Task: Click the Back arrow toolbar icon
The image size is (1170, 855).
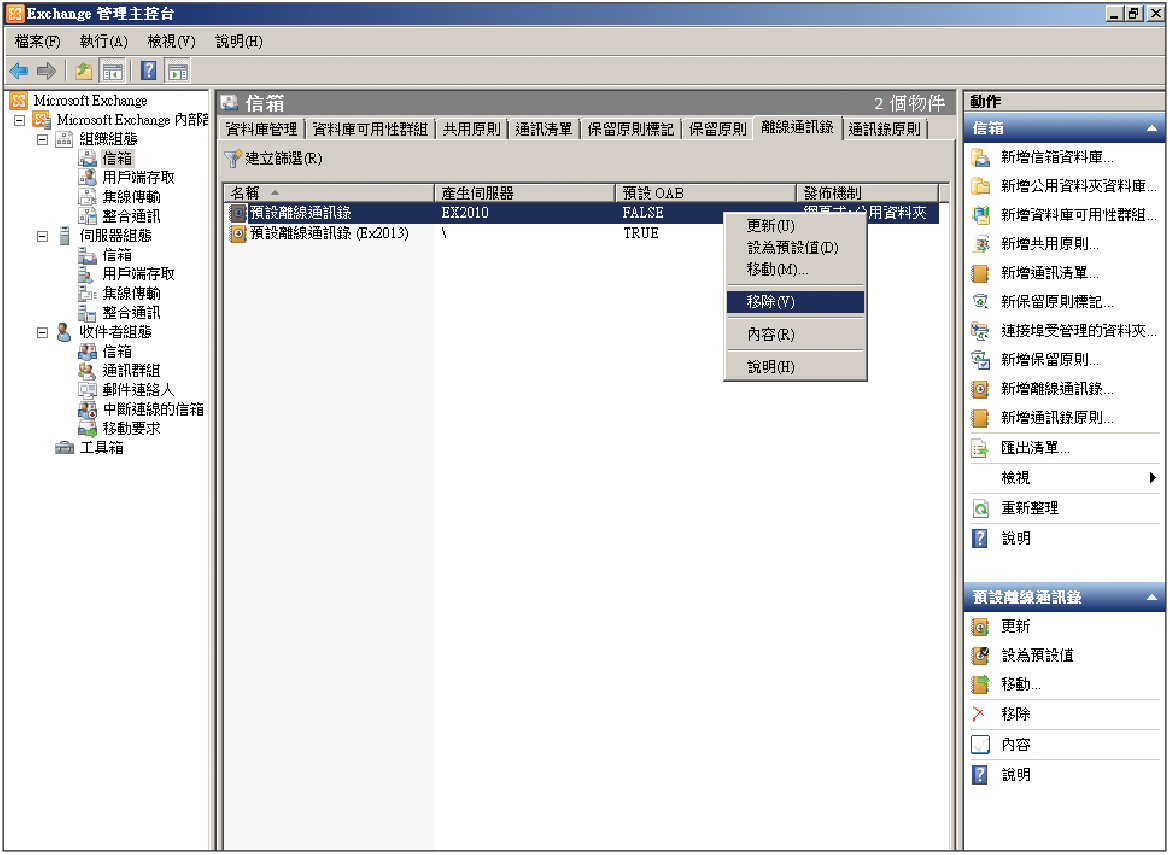Action: 19,72
